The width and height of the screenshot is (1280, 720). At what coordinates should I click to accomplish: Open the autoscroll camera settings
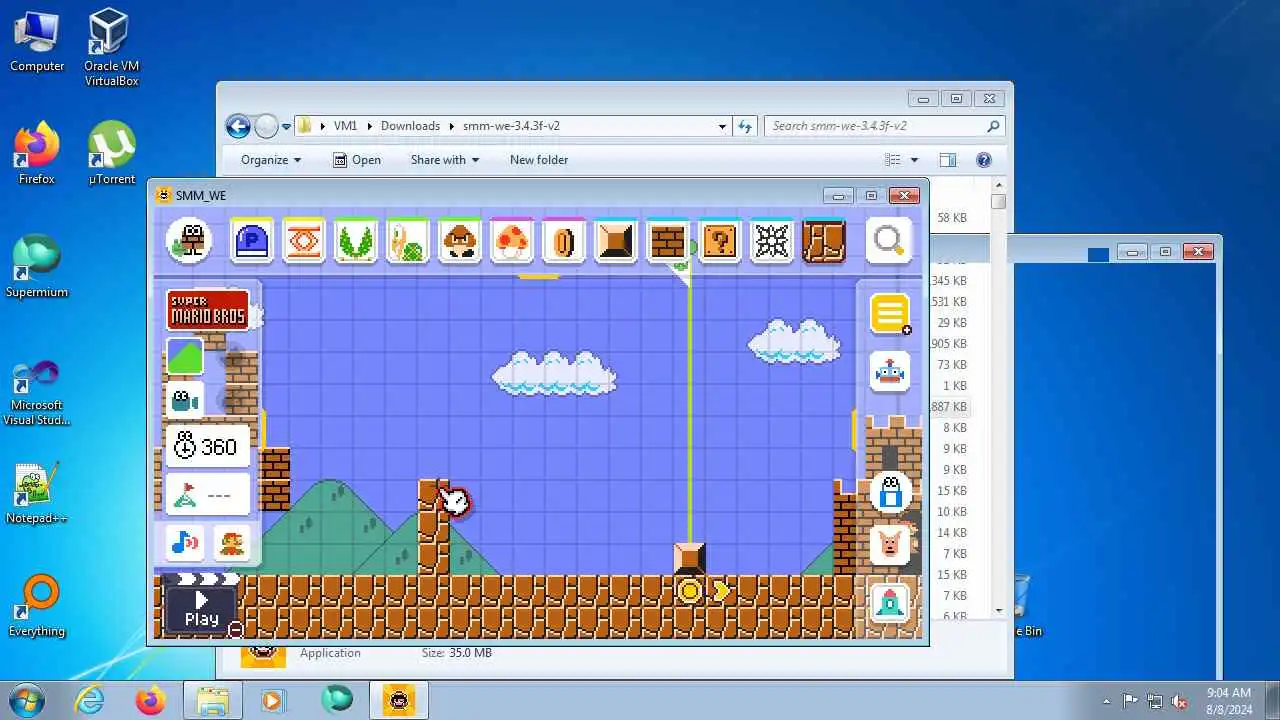pyautogui.click(x=185, y=401)
